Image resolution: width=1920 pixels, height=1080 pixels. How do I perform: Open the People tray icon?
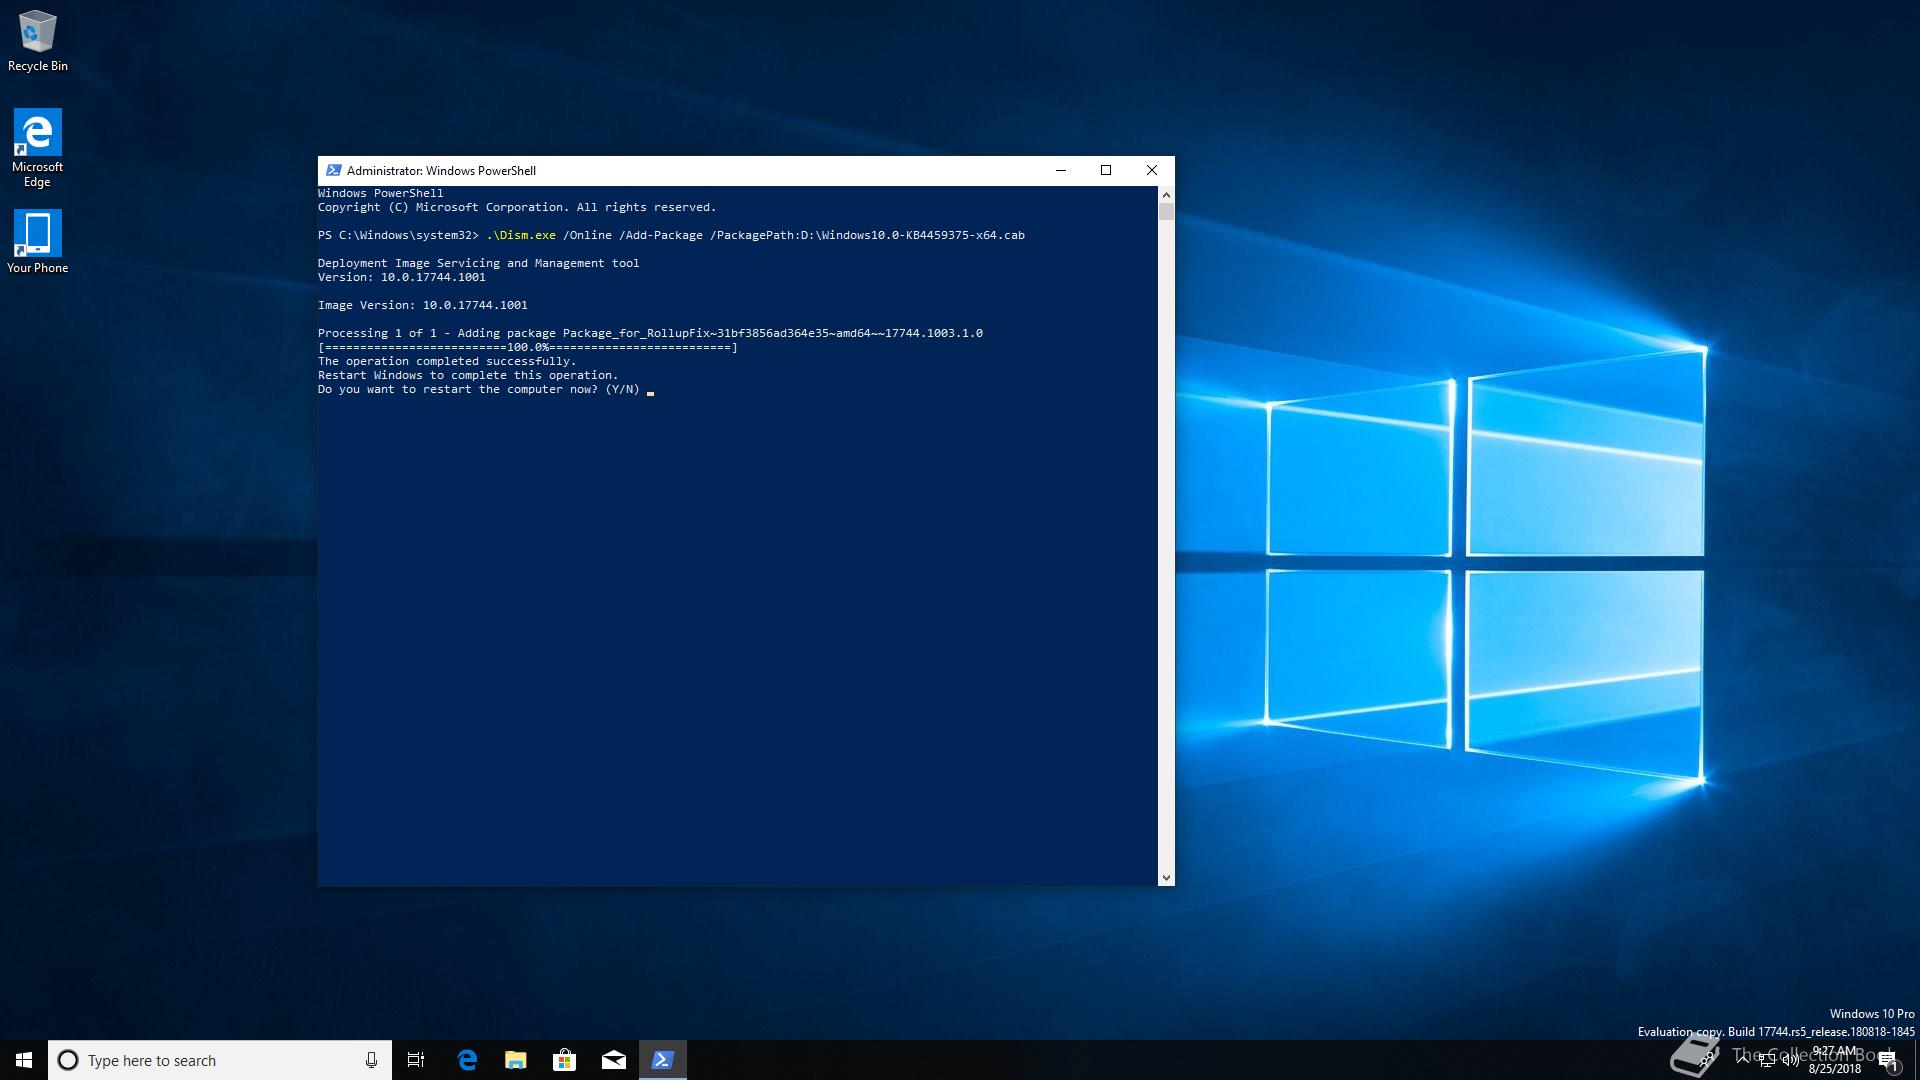(1708, 1060)
